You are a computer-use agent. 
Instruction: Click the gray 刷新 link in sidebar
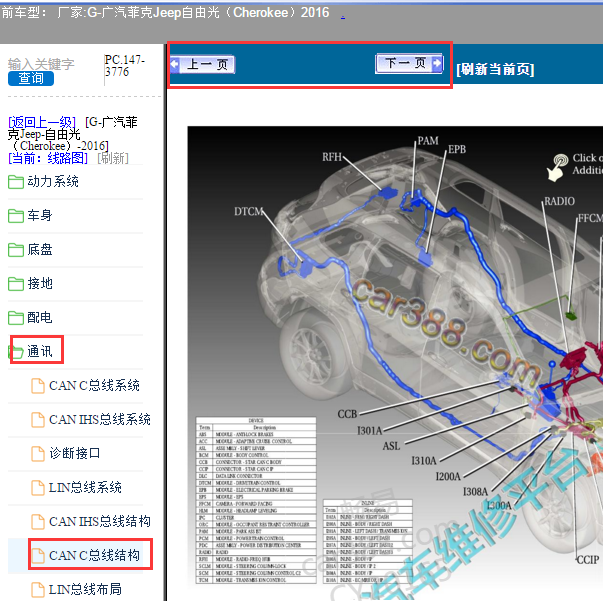point(113,158)
